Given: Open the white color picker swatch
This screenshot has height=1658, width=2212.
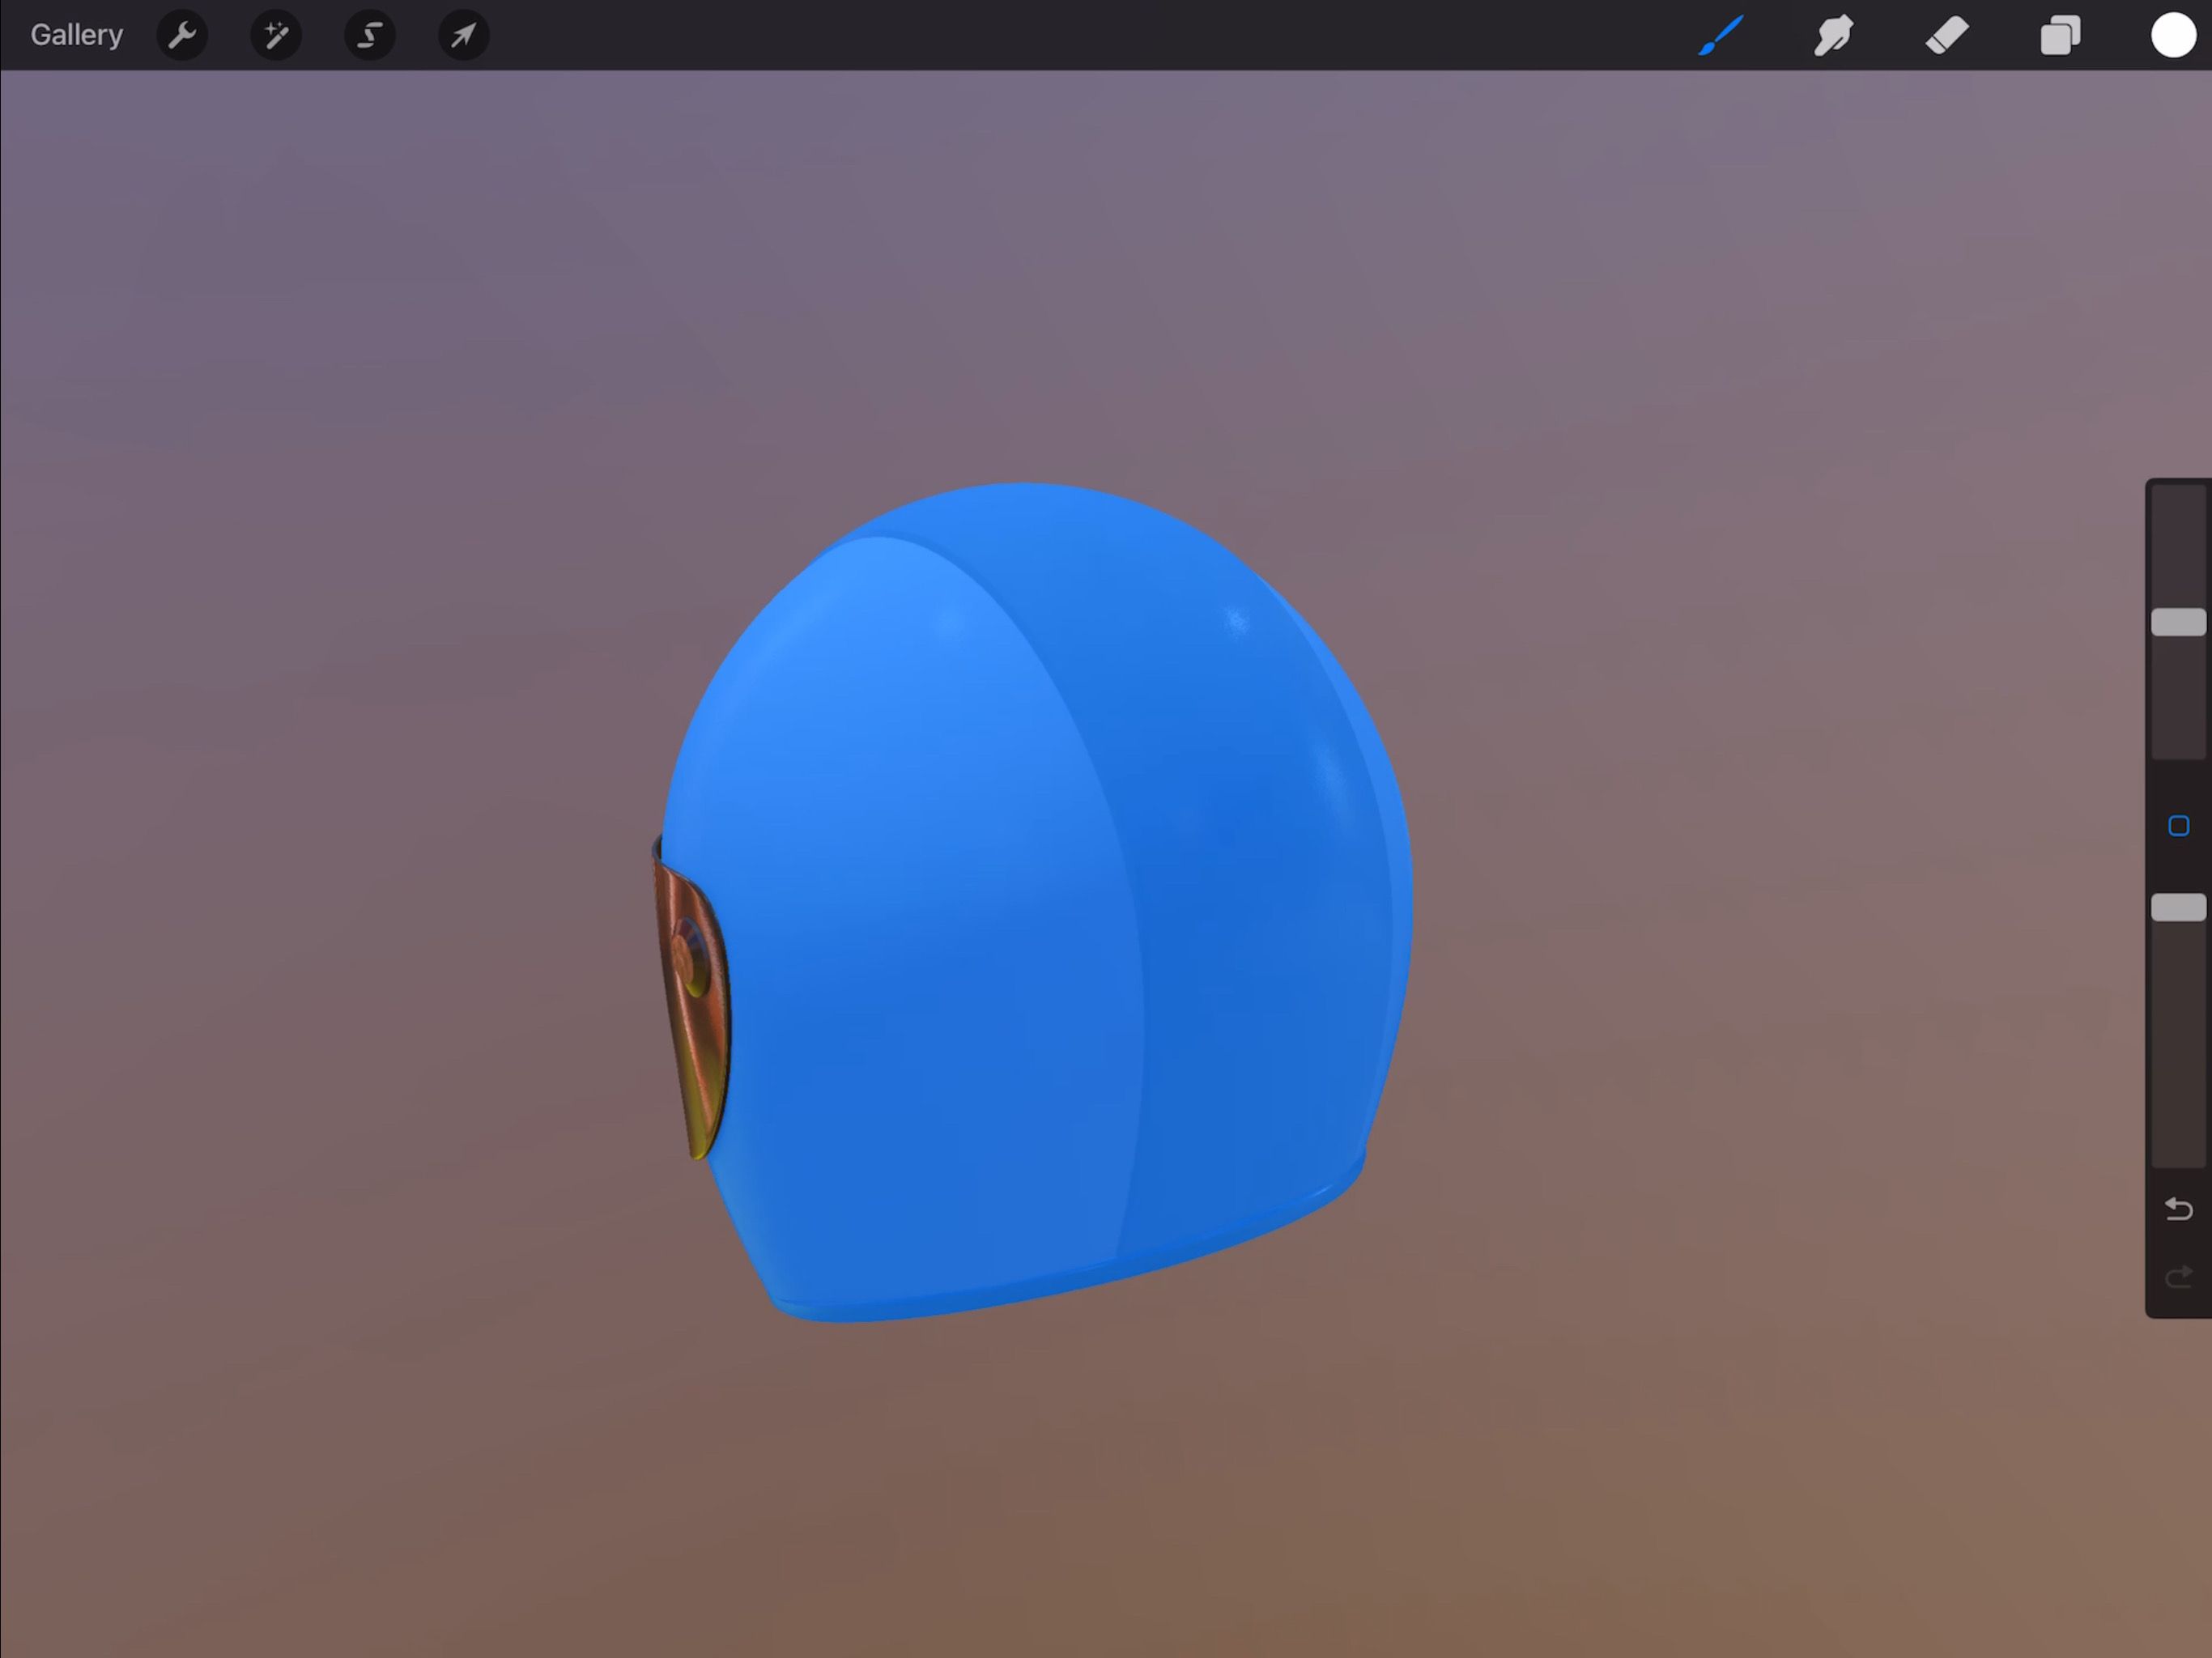Looking at the screenshot, I should click(2173, 36).
